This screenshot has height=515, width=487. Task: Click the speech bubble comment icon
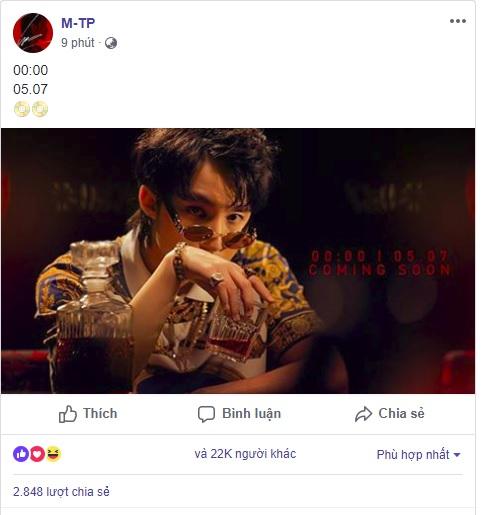[x=206, y=414]
